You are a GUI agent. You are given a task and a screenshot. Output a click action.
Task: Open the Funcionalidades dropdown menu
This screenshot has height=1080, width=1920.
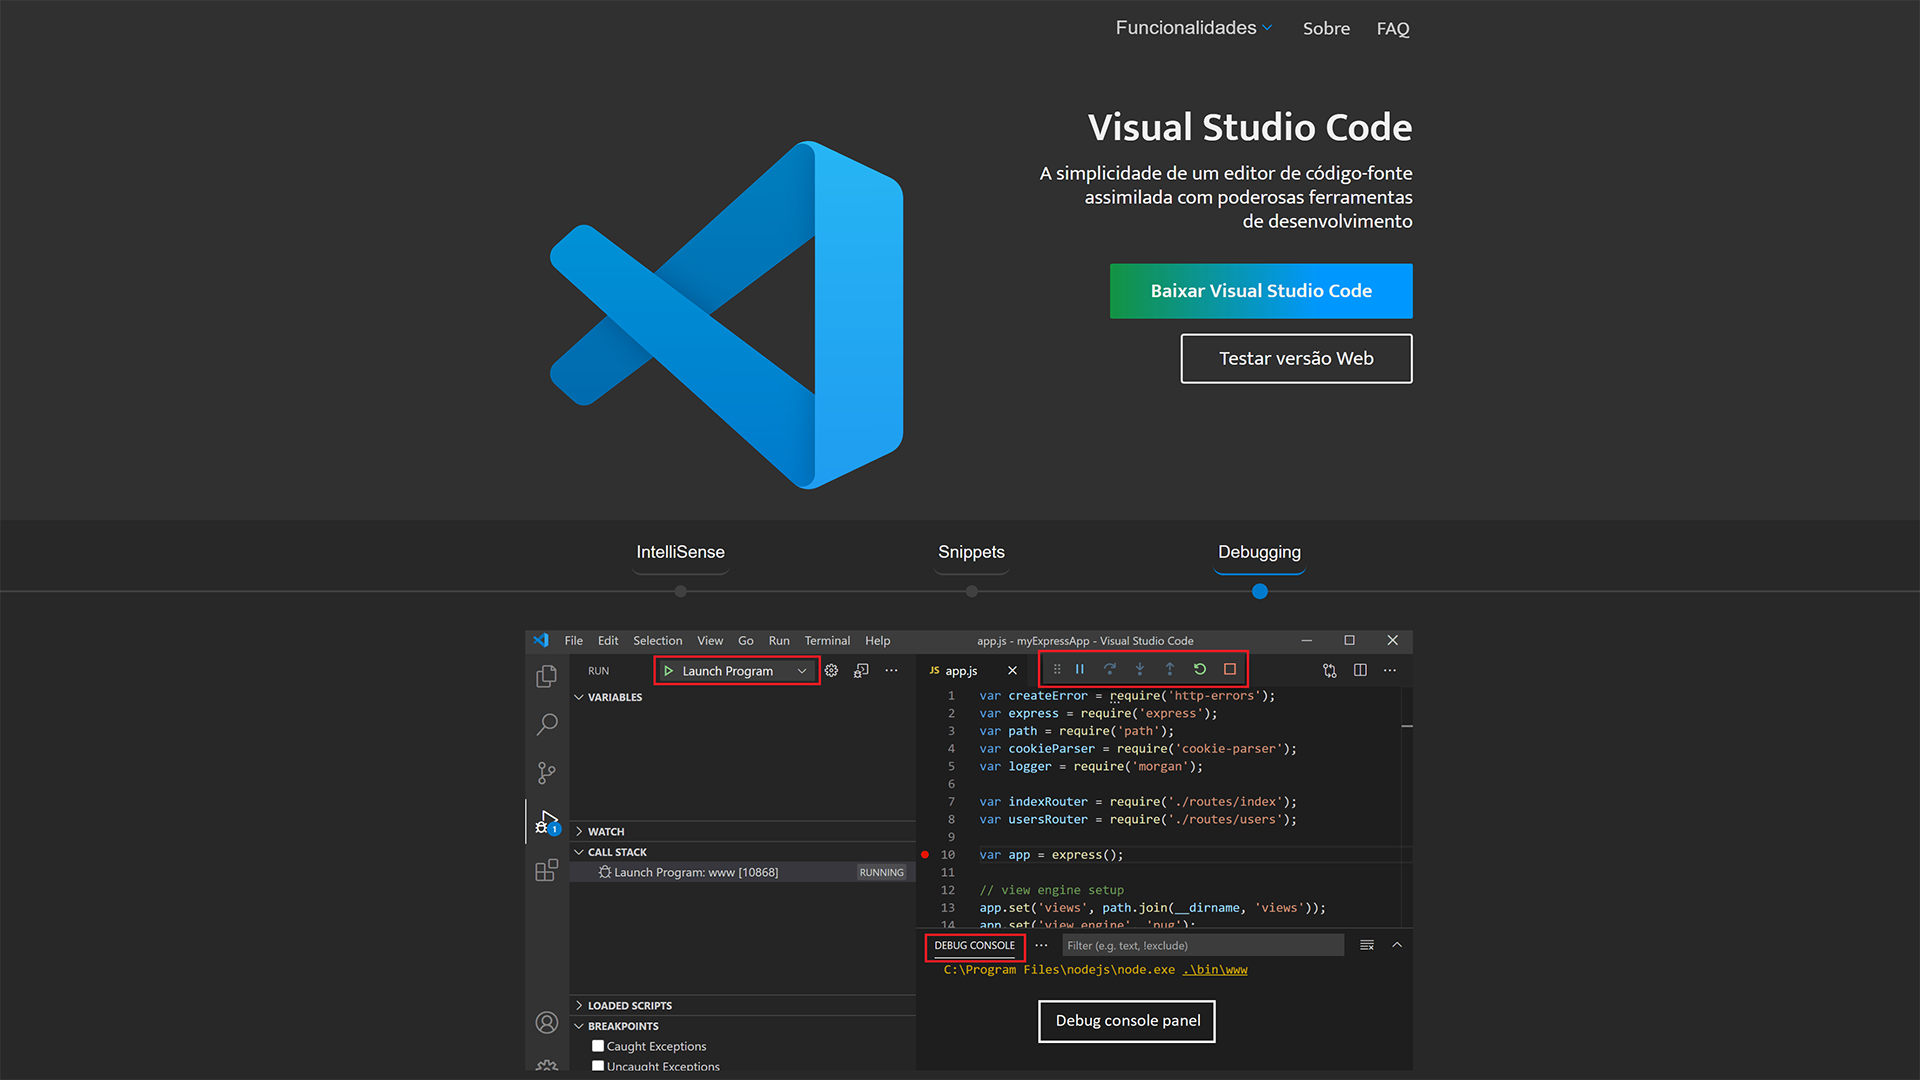(1193, 28)
